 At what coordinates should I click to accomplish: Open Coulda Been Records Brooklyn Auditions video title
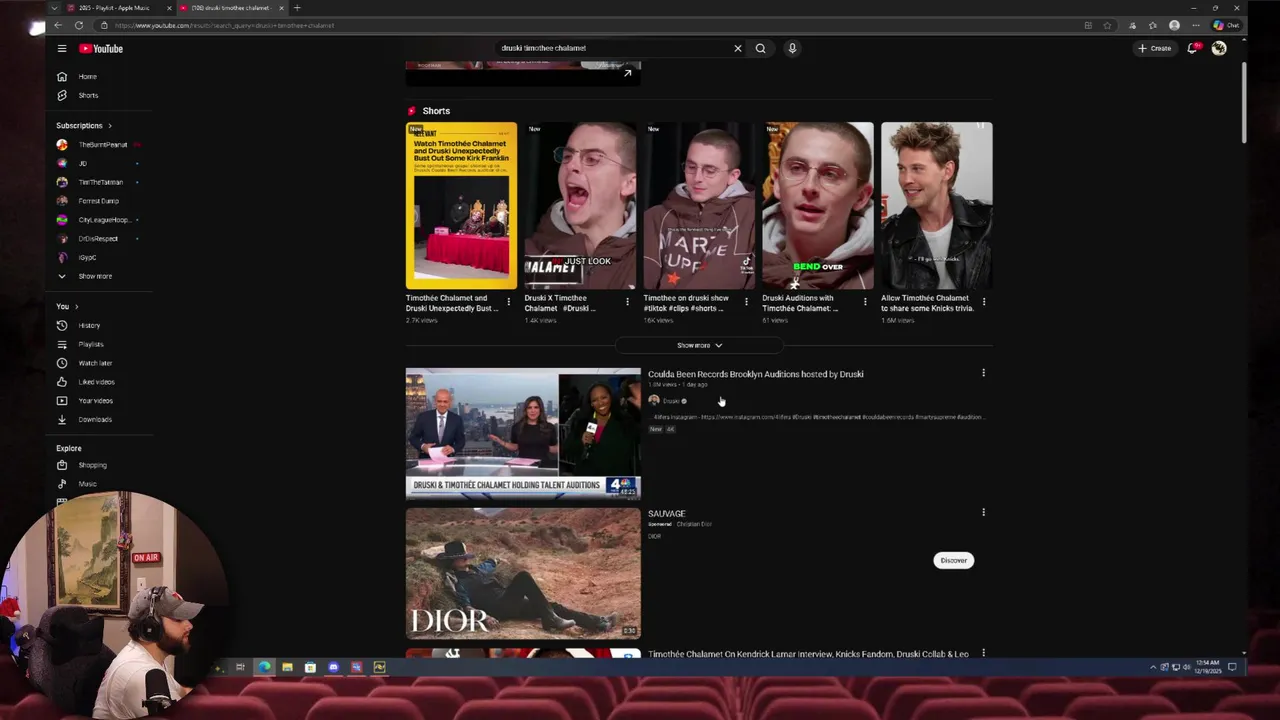755,374
